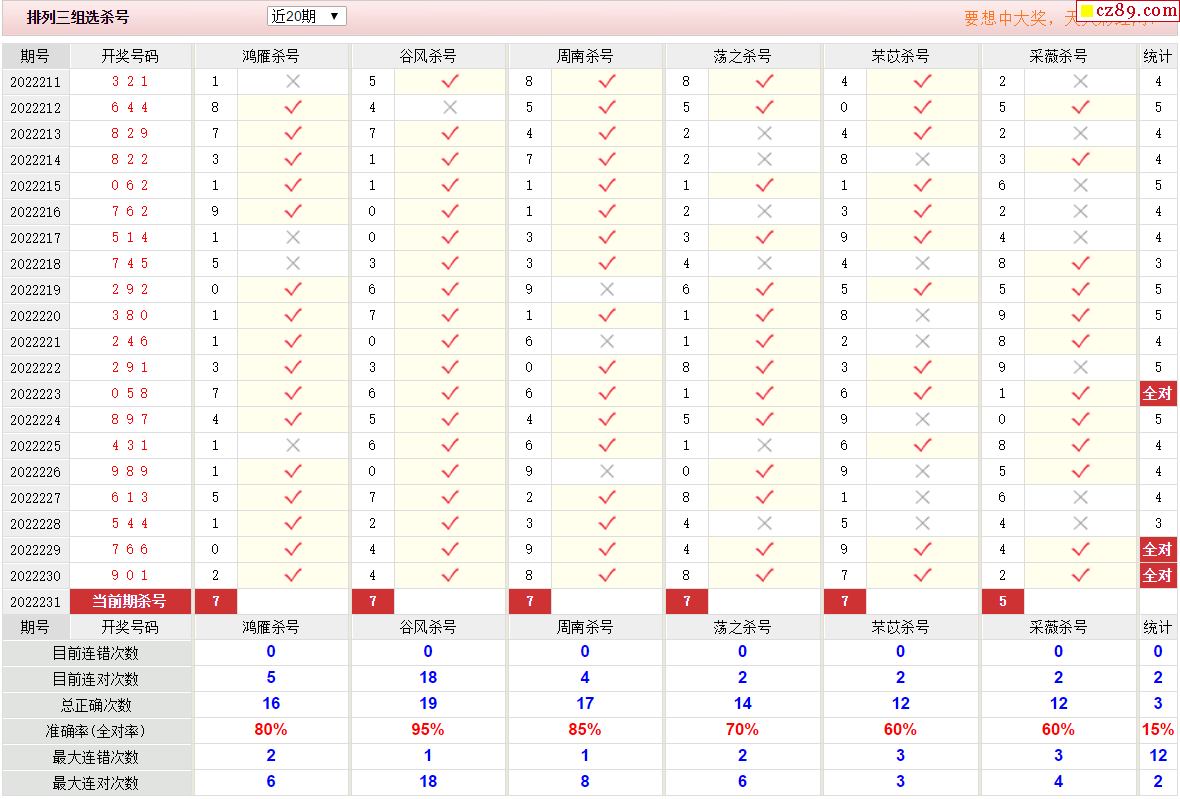Viewport: 1180px width, 799px height.
Task: Click the cross mark in 荡之杀号 for 2022216
Action: click(x=765, y=211)
